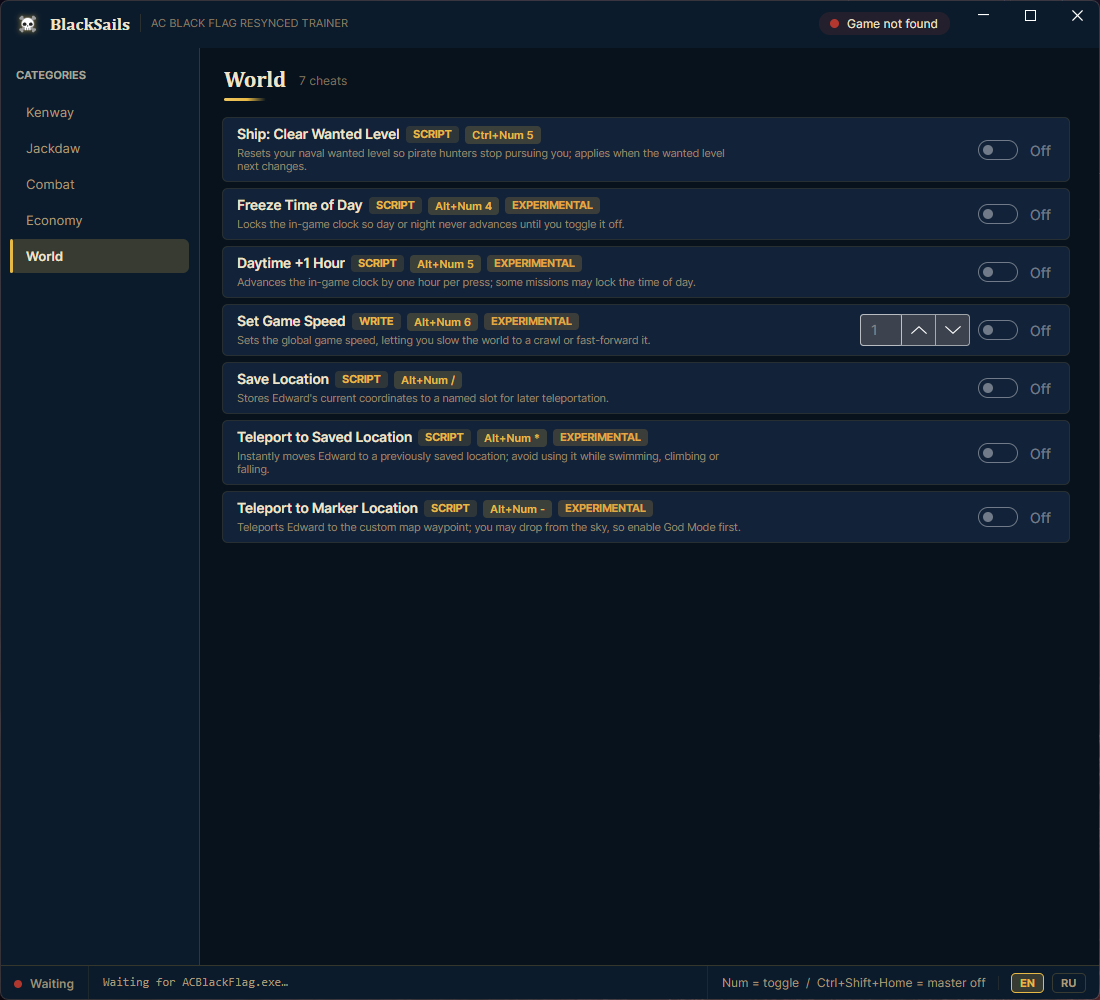Click the red Game not found status dot
This screenshot has width=1100, height=1000.
pyautogui.click(x=834, y=24)
